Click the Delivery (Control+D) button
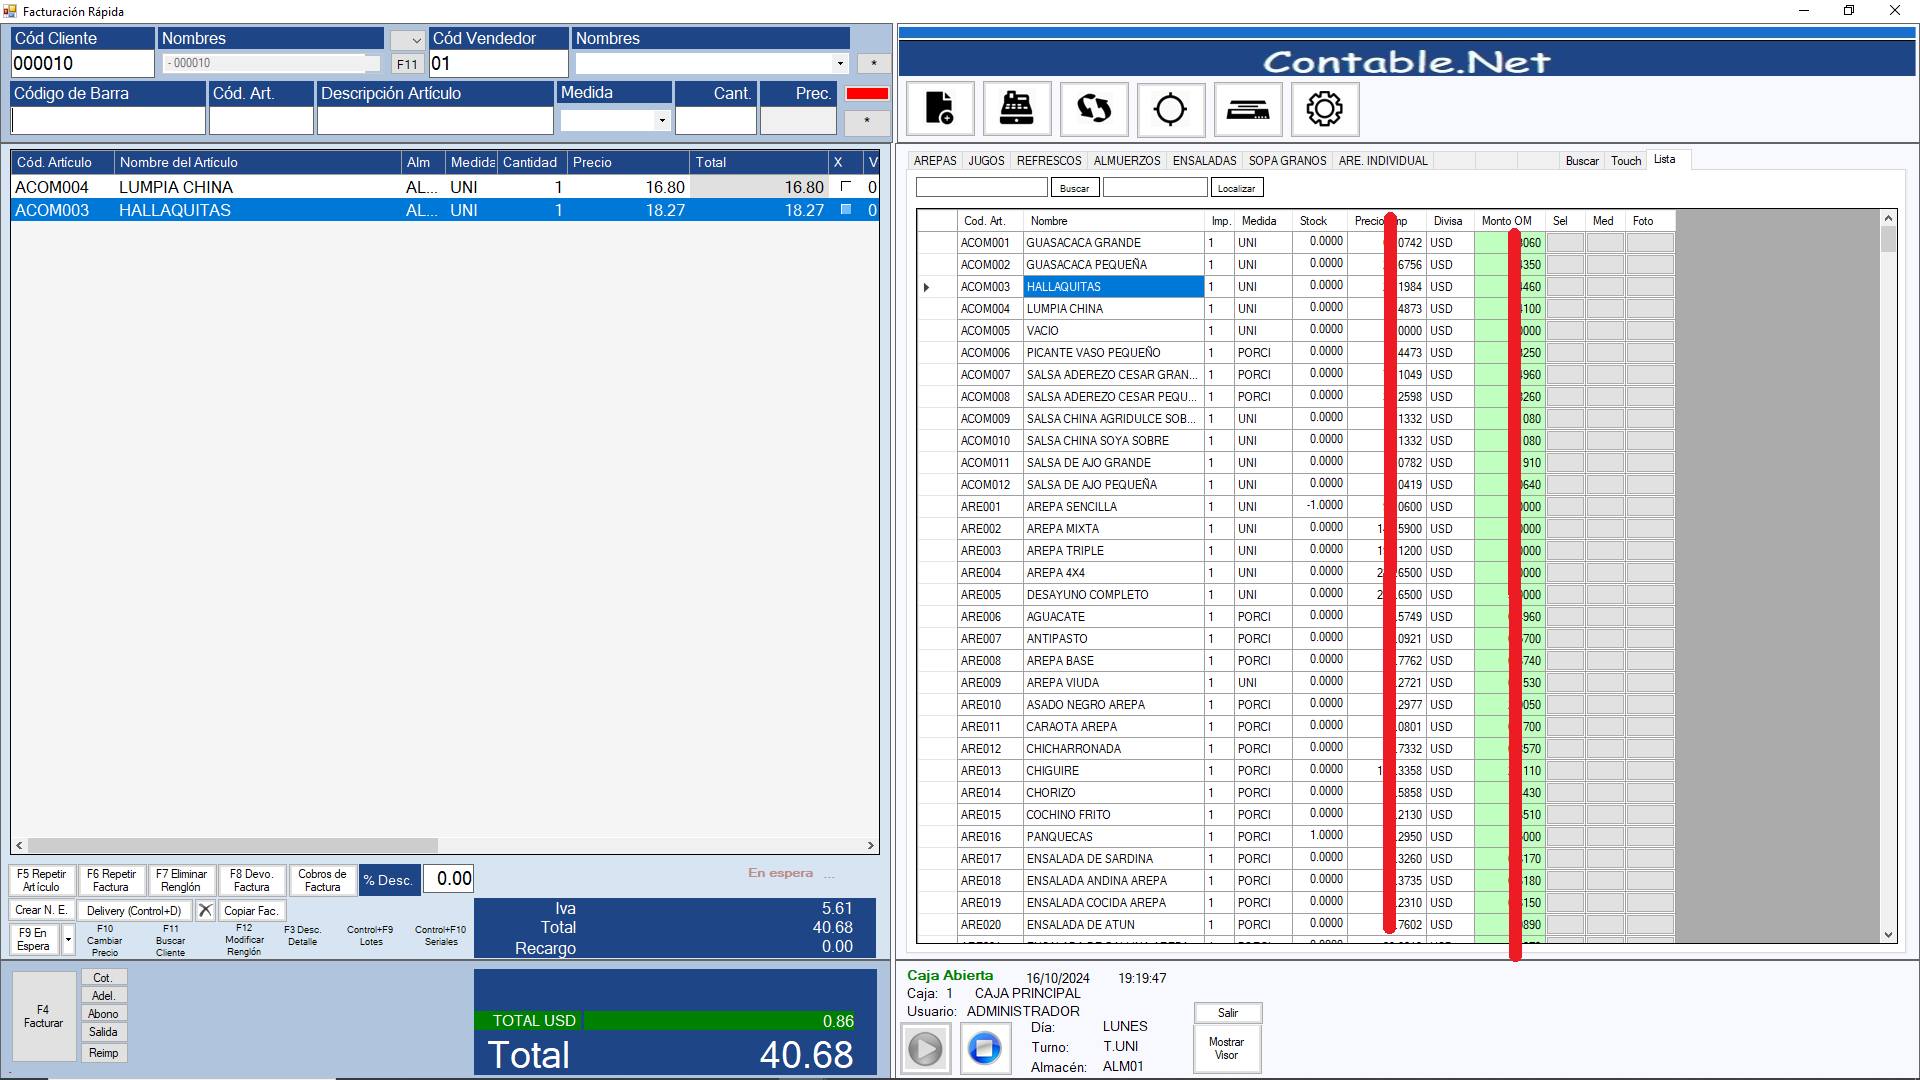 click(134, 910)
